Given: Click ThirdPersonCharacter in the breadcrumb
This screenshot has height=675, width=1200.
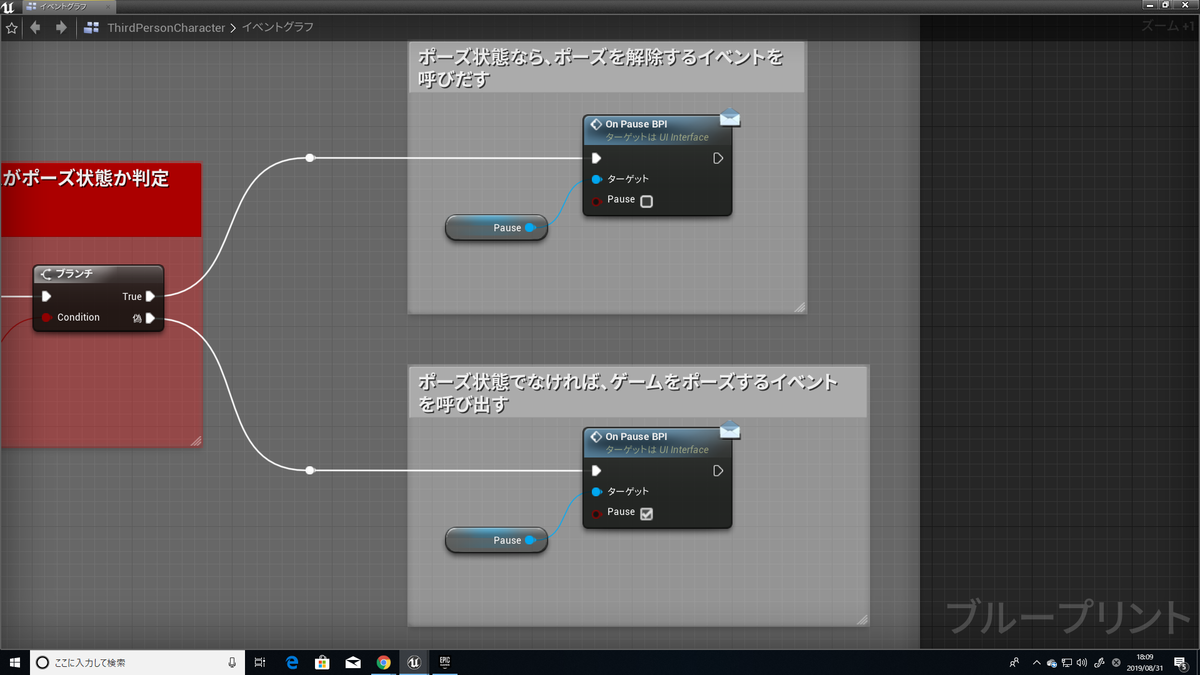Looking at the screenshot, I should click(166, 28).
